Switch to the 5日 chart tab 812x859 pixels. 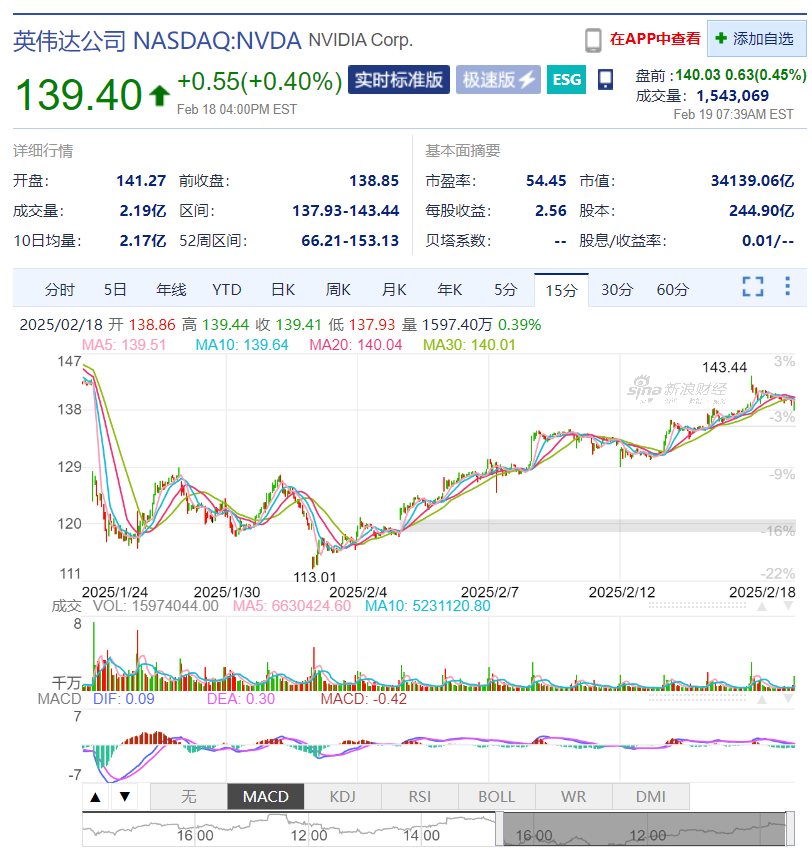click(x=115, y=289)
